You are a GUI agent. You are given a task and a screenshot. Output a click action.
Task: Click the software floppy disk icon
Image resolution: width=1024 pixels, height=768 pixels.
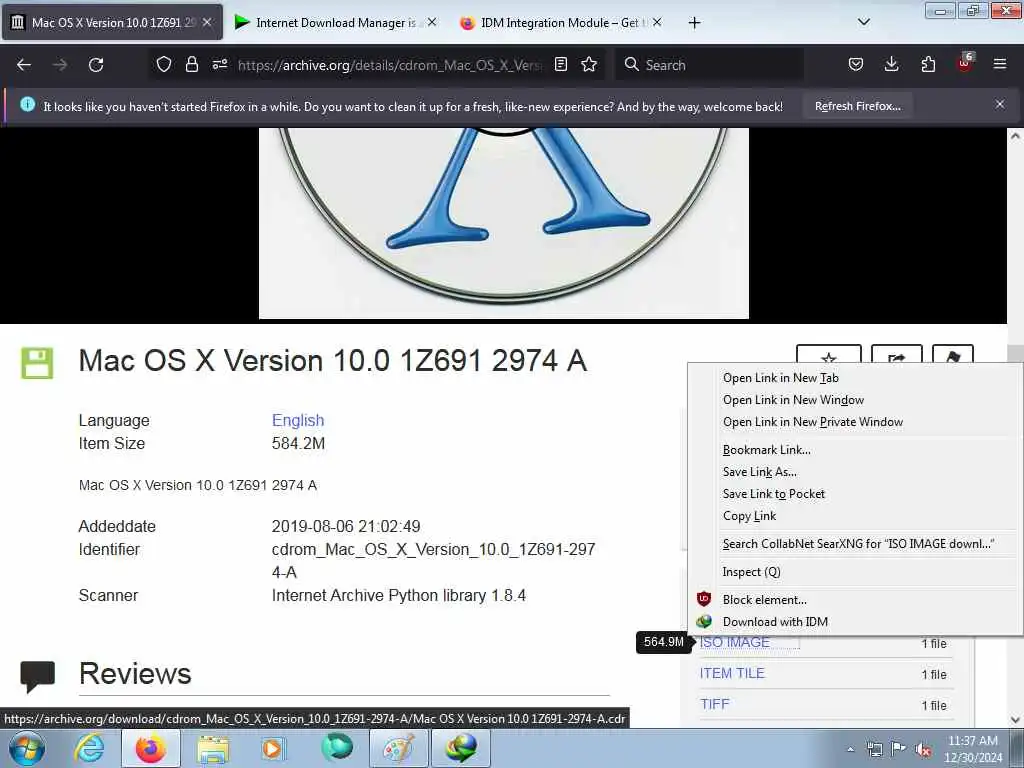37,363
